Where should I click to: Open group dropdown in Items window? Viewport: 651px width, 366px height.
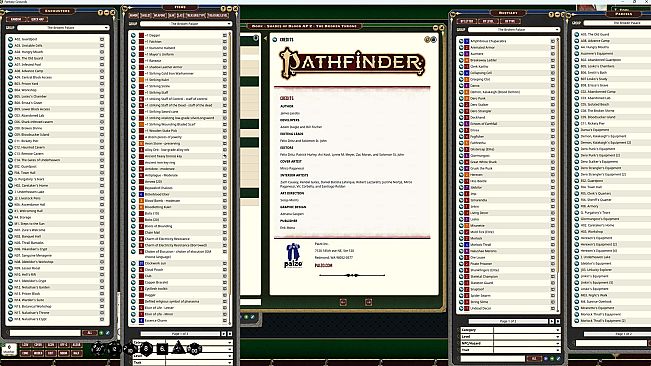pos(186,24)
